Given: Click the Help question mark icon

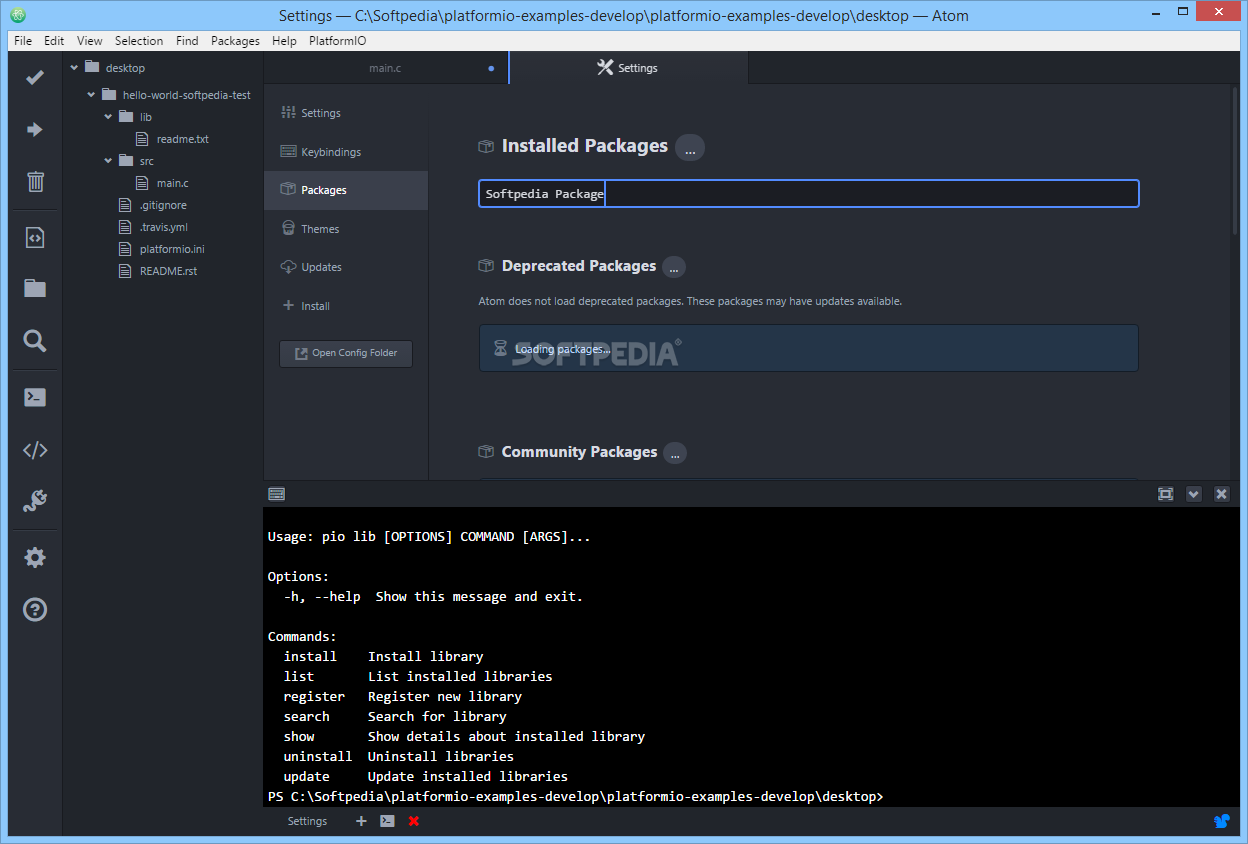Looking at the screenshot, I should click(35, 609).
